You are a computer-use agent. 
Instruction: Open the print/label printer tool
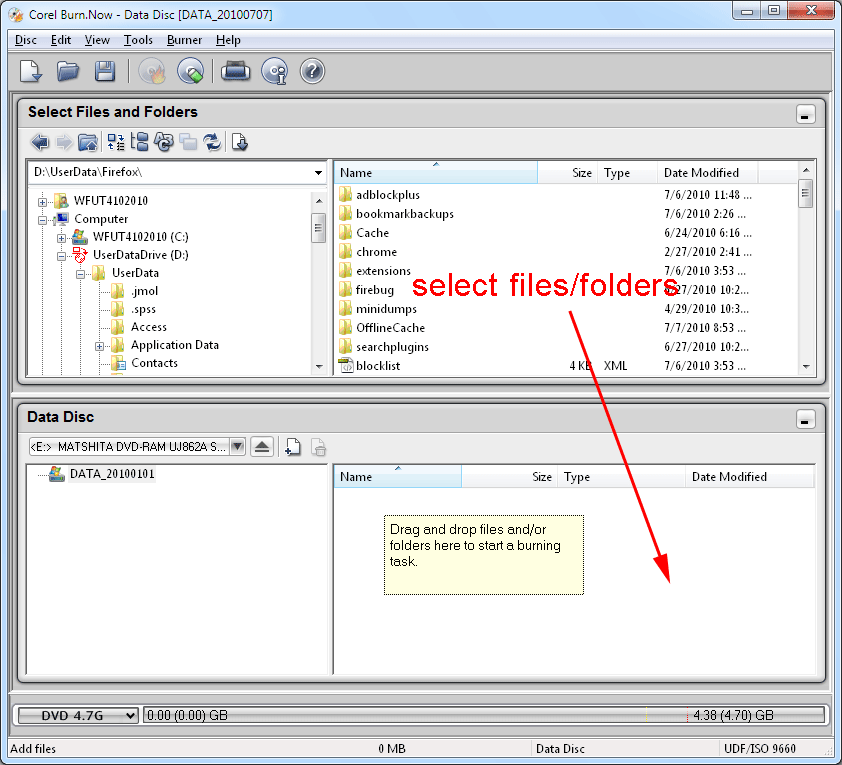point(235,71)
